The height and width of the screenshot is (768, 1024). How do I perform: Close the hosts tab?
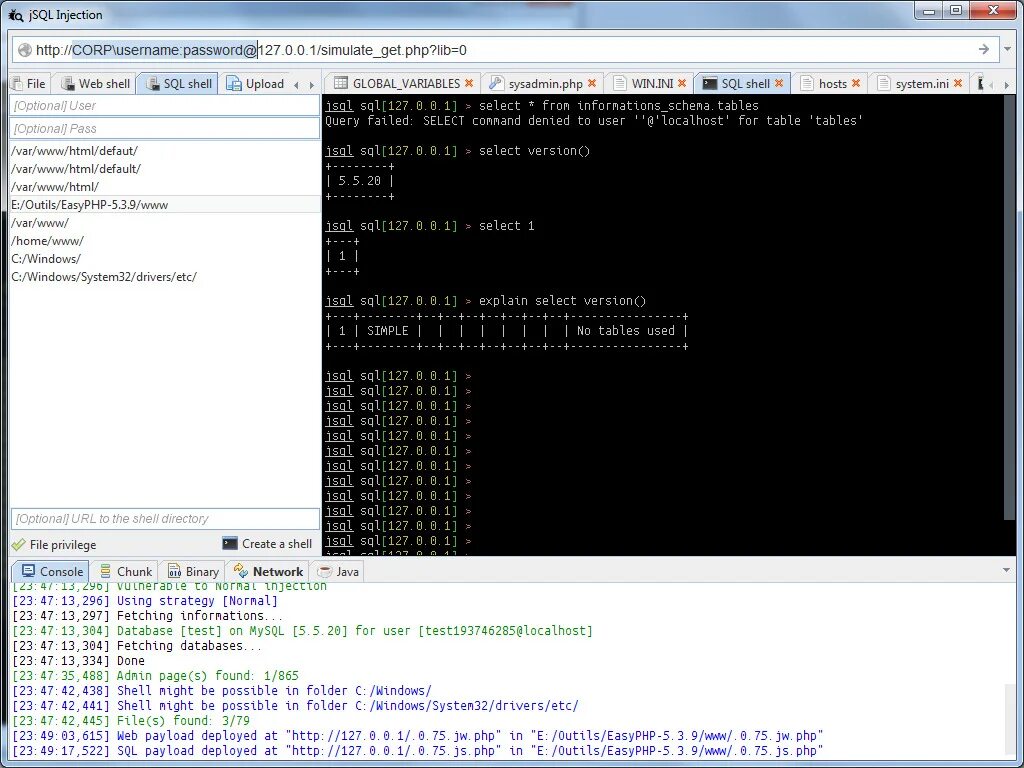point(856,83)
